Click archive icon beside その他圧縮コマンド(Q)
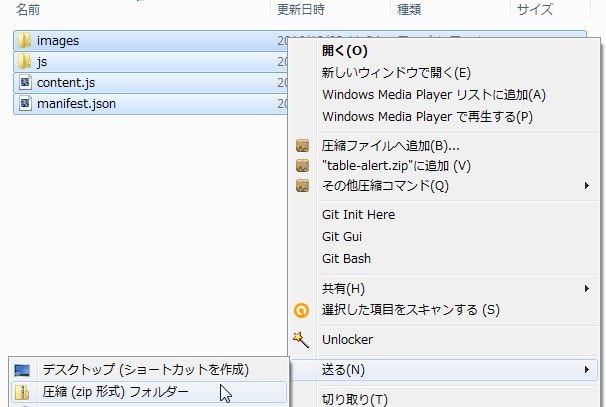This screenshot has width=606, height=407. tap(302, 186)
